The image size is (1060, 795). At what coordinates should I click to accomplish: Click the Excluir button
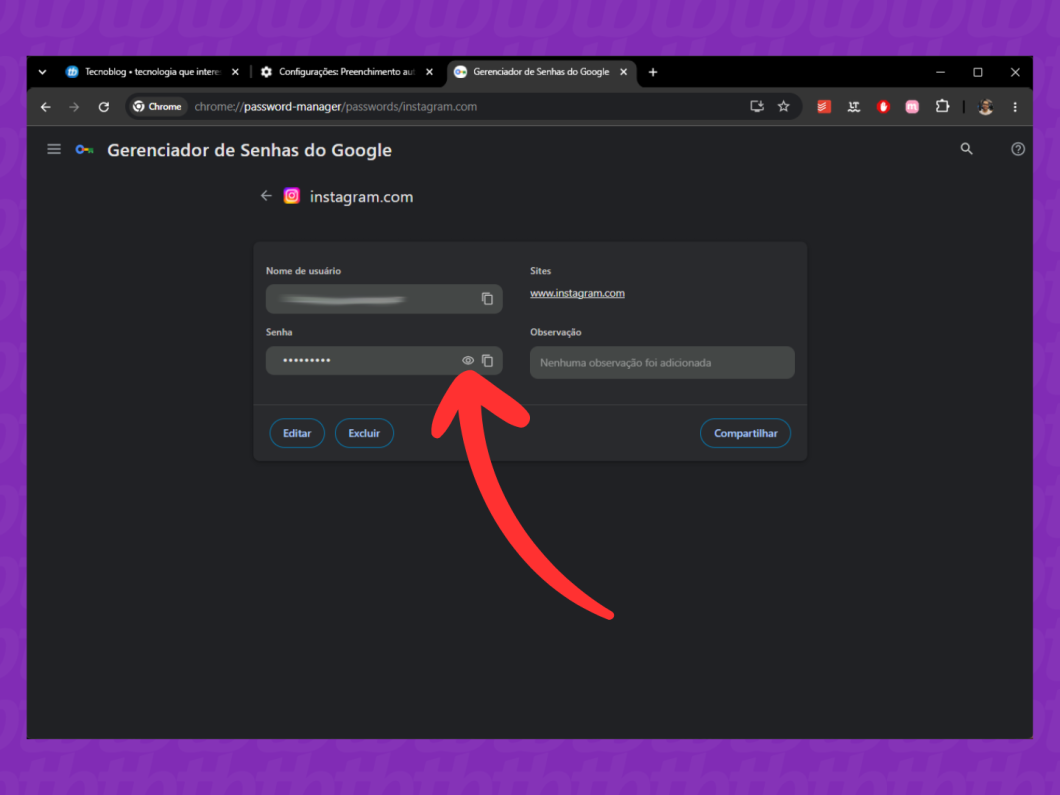click(364, 433)
